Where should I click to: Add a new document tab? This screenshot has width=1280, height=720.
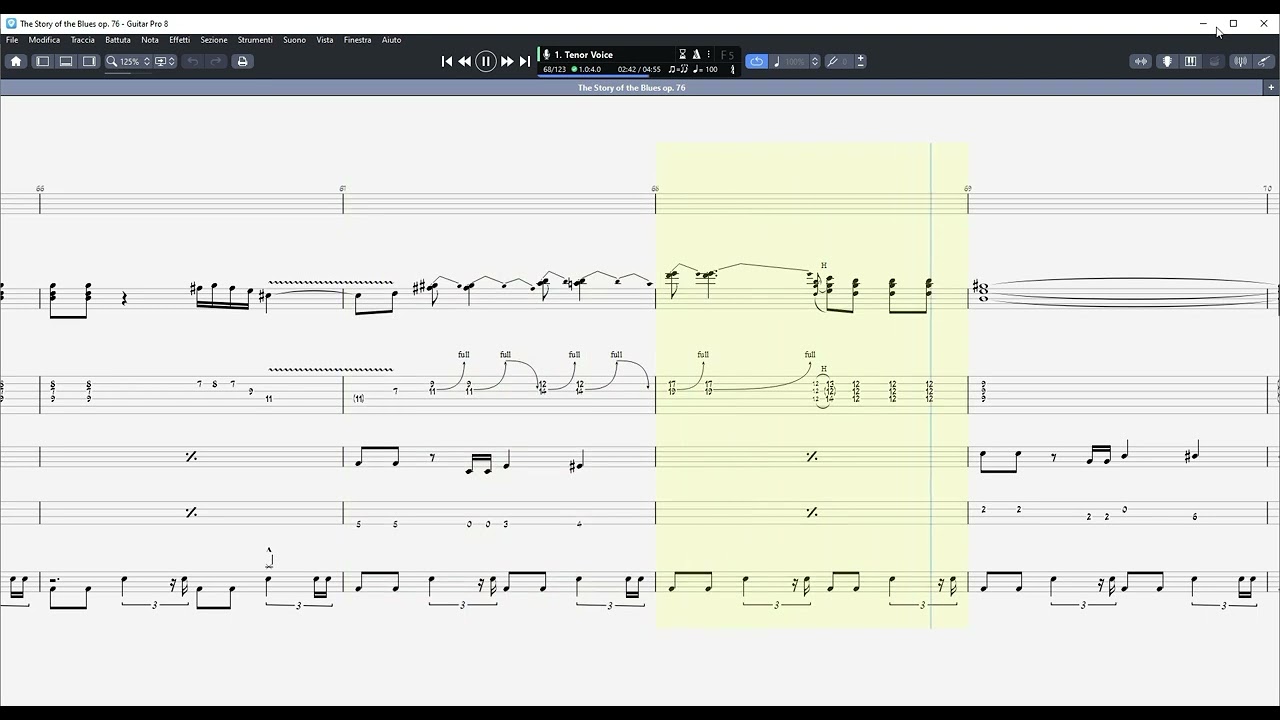(1271, 88)
